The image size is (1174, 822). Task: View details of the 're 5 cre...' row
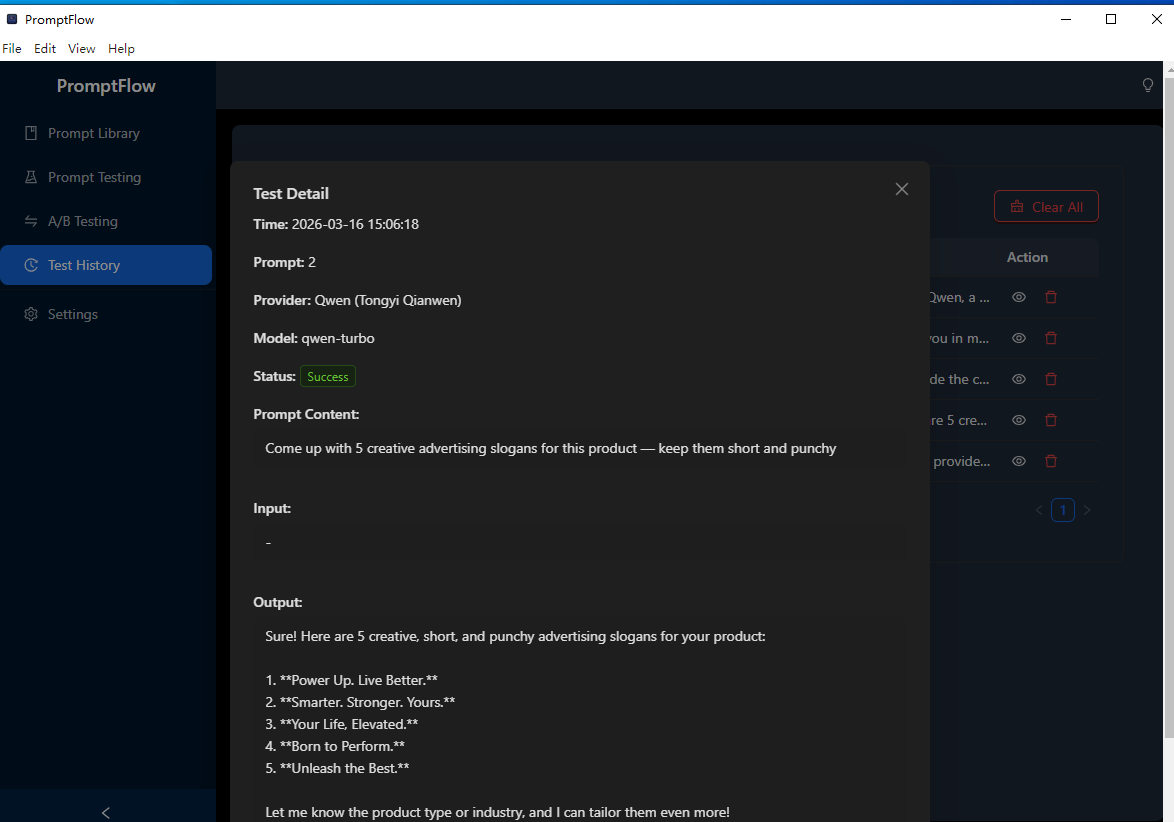(1018, 421)
